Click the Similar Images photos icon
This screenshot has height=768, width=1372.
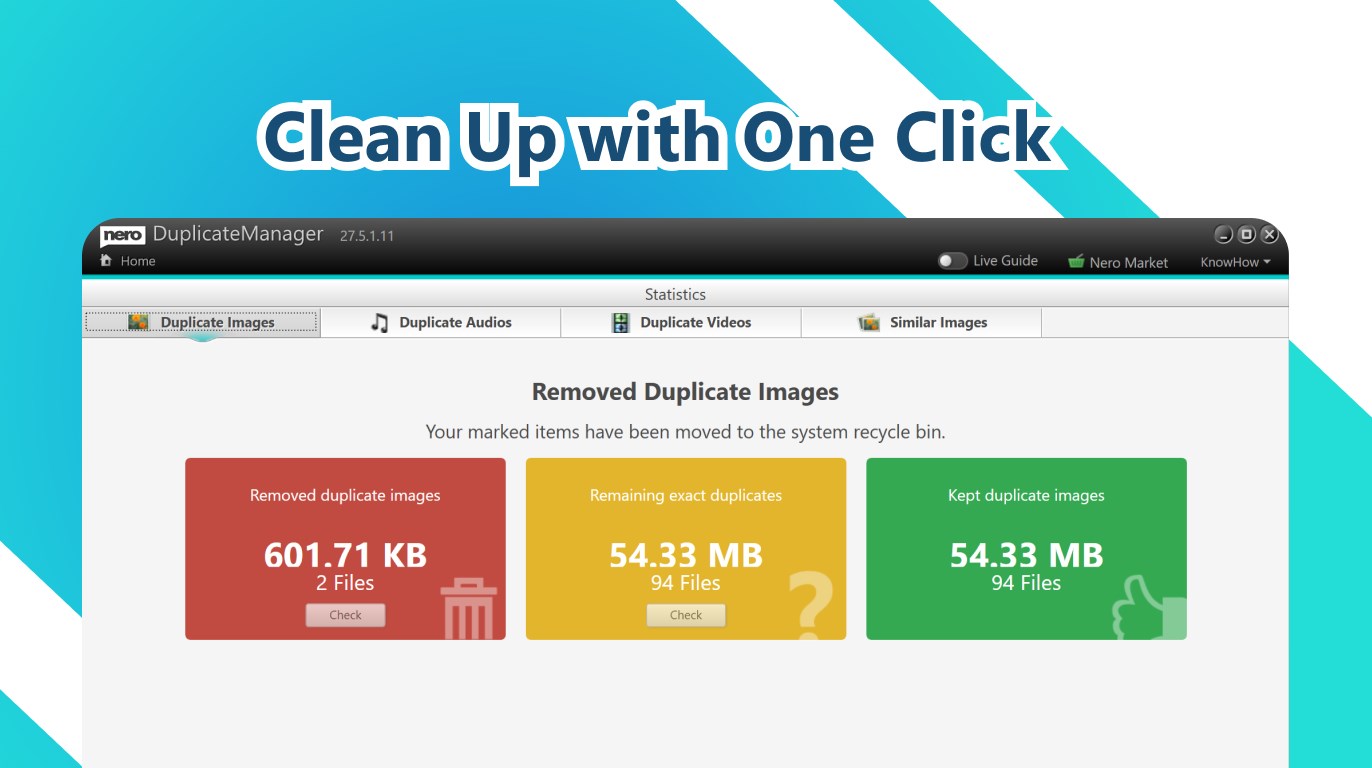(869, 322)
